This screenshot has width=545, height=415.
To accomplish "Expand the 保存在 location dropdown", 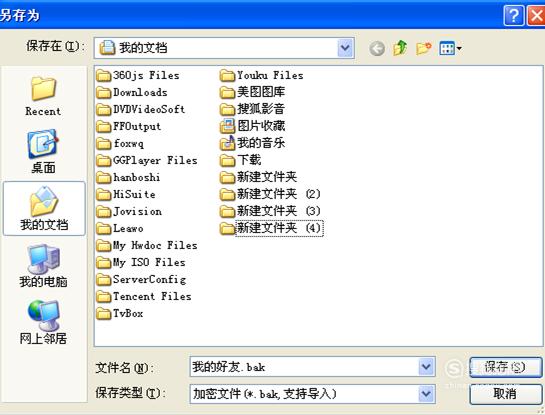I will 345,48.
